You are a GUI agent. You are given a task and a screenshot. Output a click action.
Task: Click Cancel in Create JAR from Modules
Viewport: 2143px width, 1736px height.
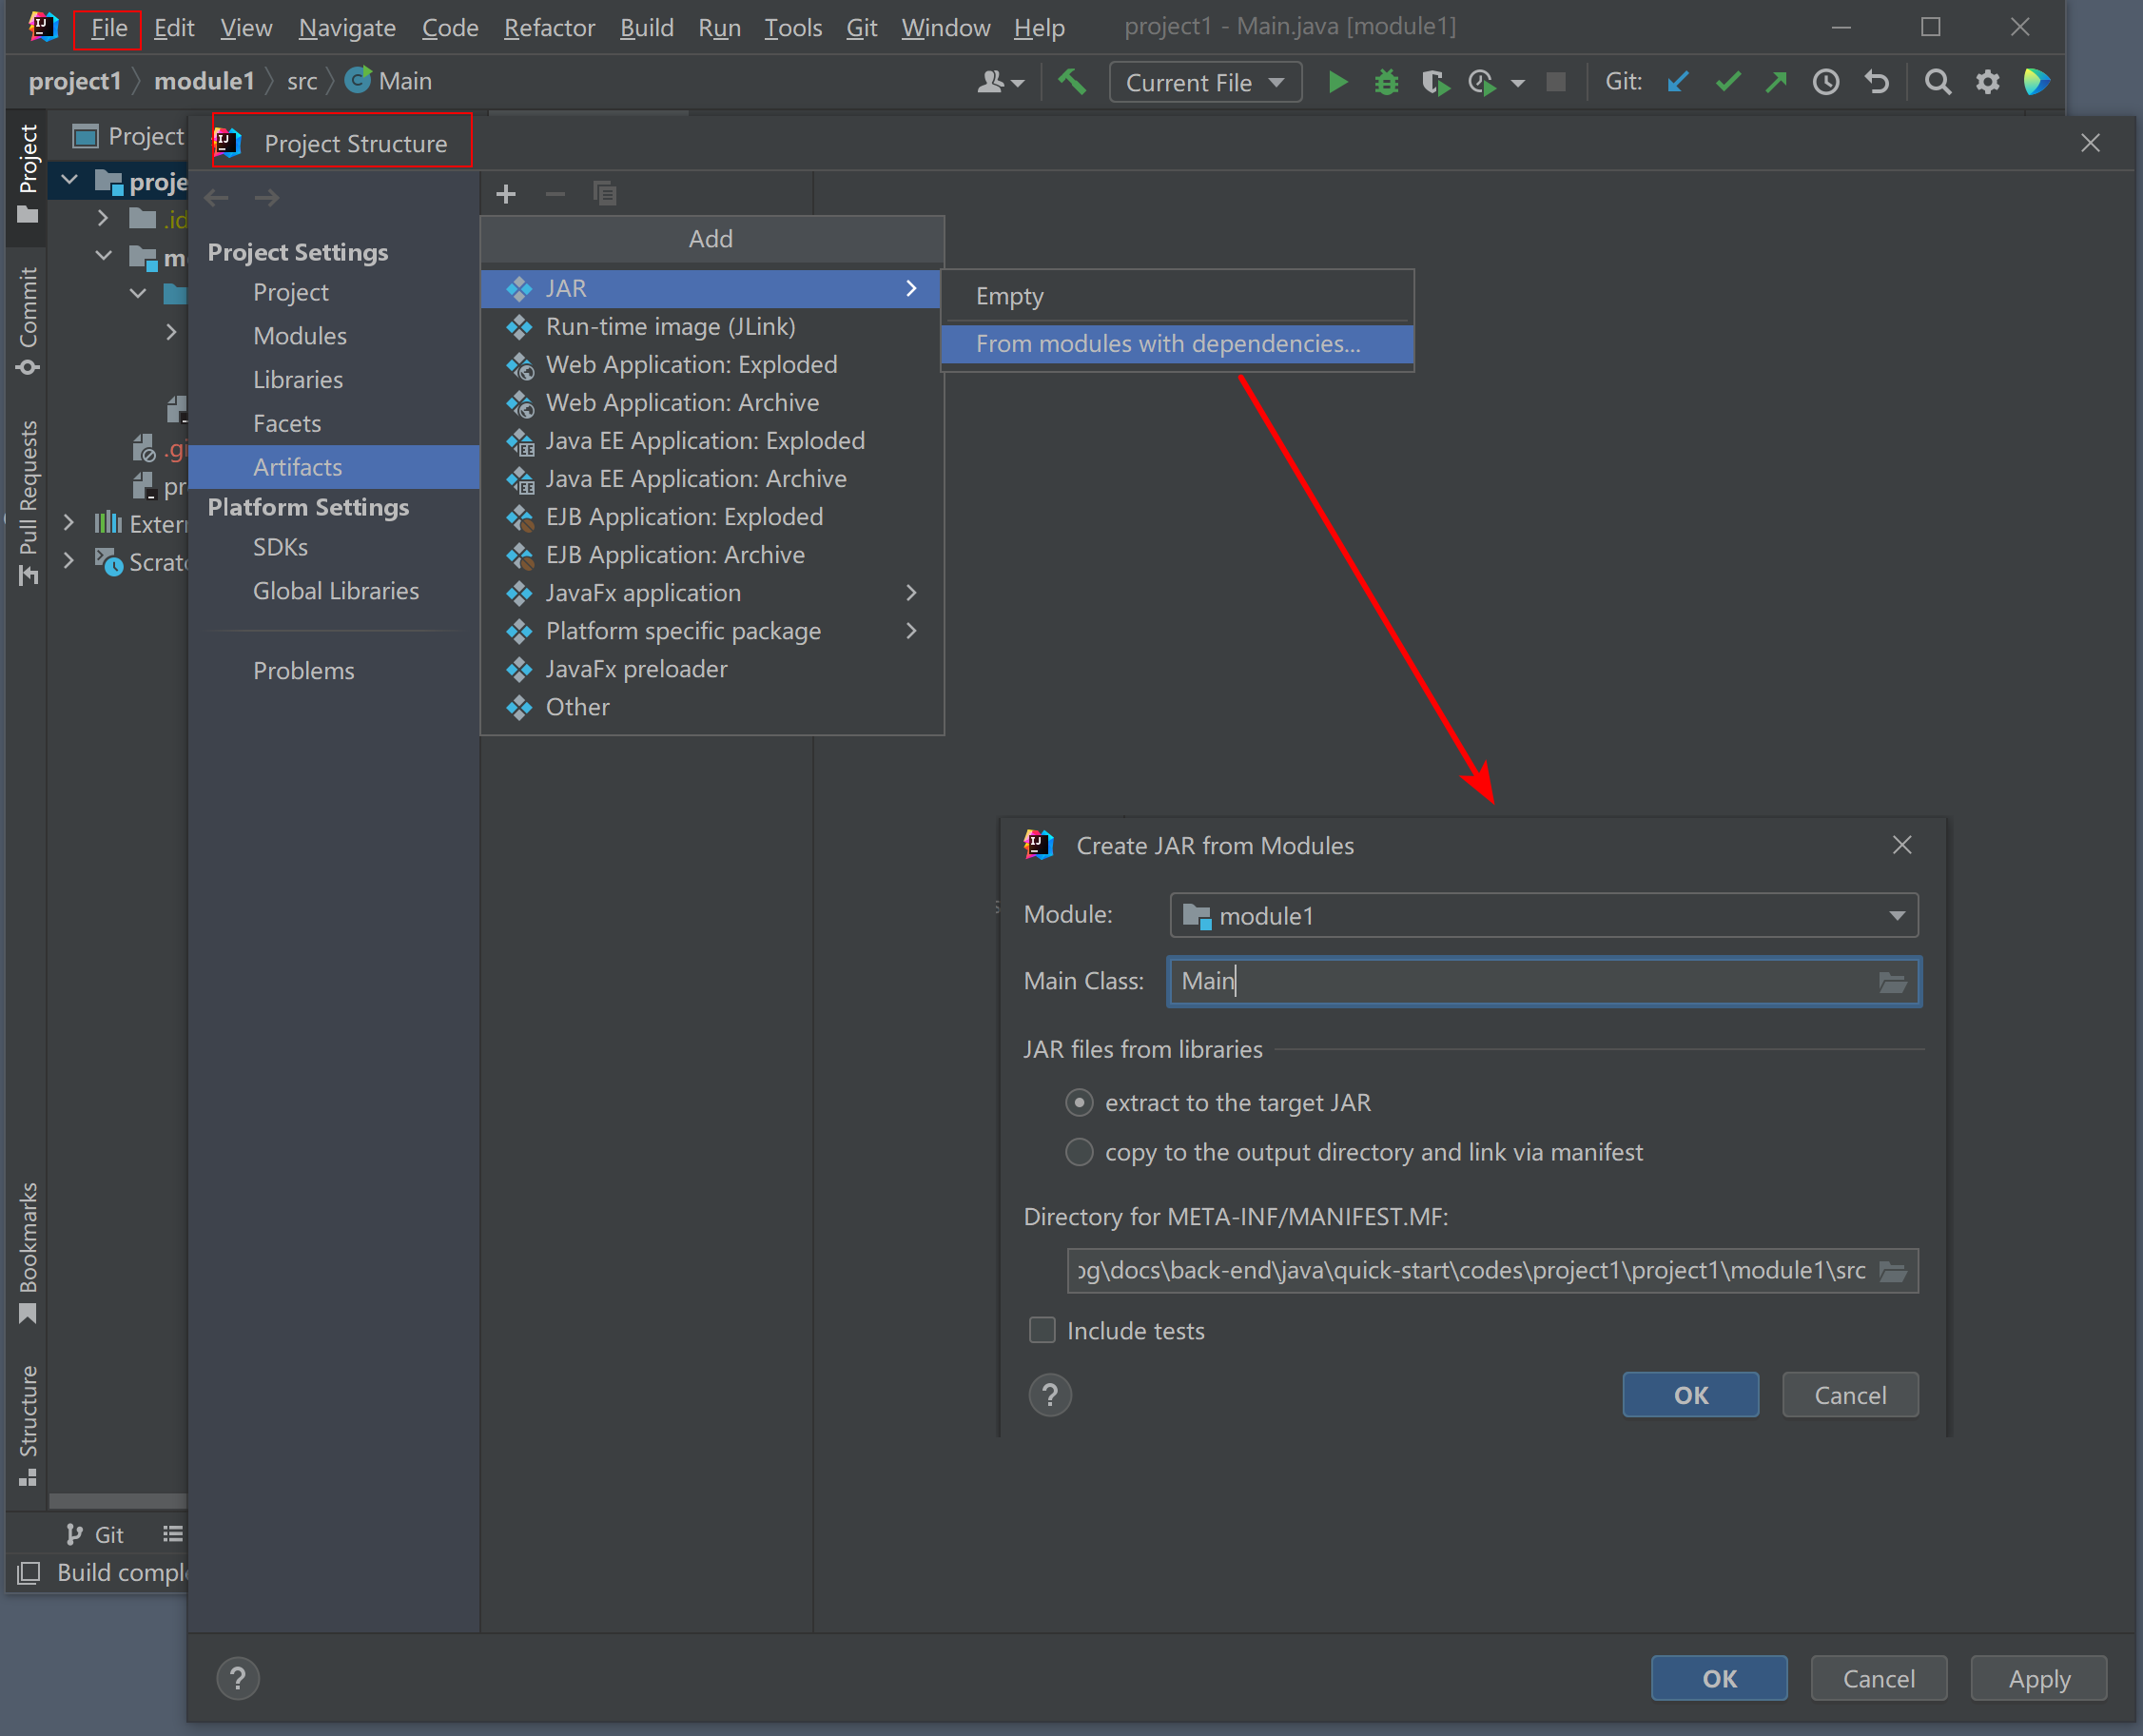click(x=1850, y=1395)
